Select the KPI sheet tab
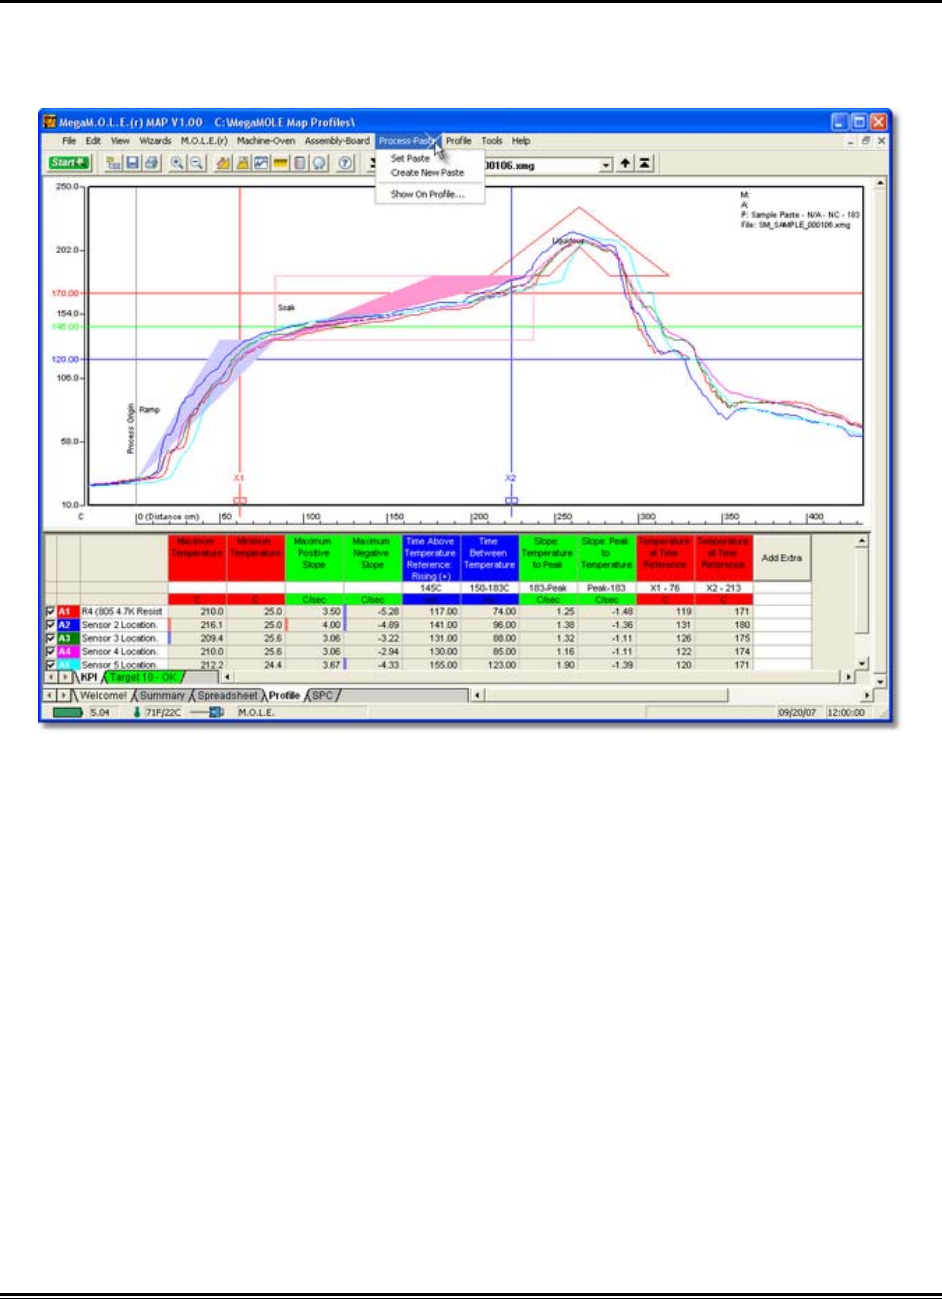This screenshot has height=1299, width=942. (x=89, y=677)
